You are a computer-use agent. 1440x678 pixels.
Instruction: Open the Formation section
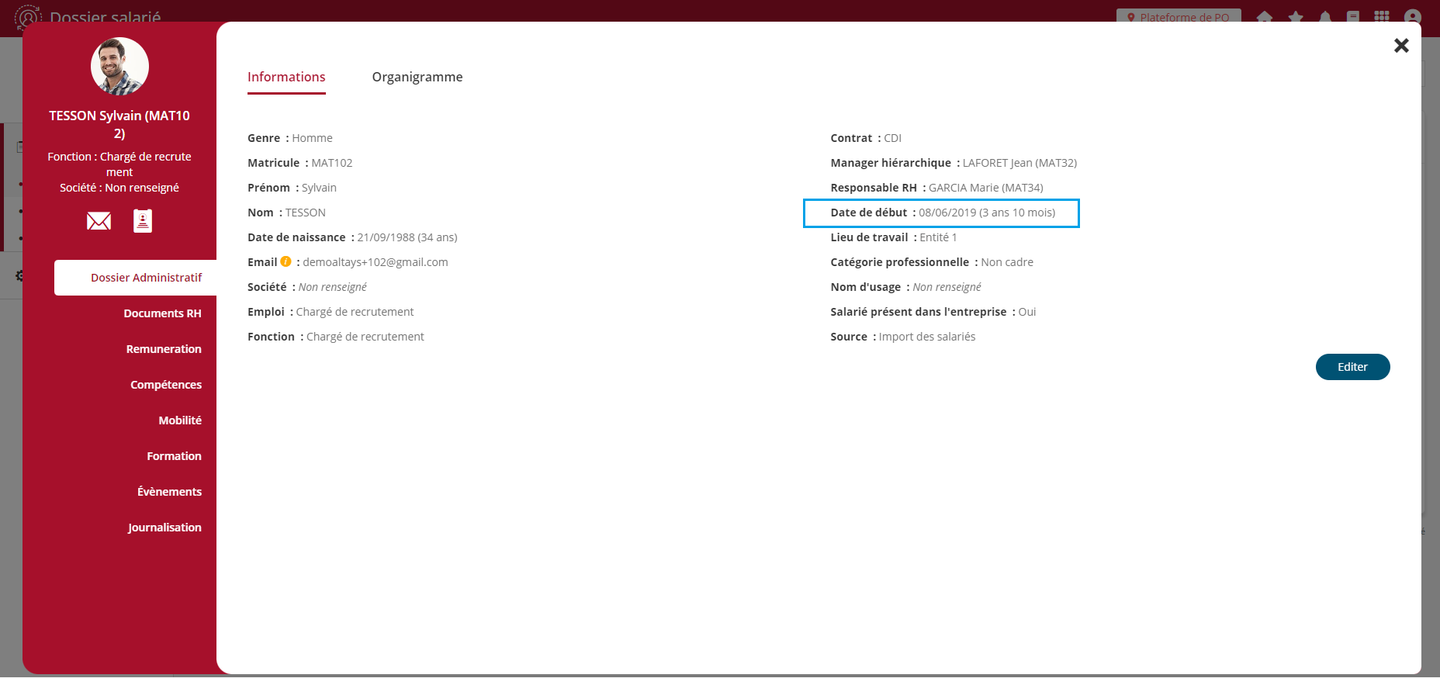(174, 456)
